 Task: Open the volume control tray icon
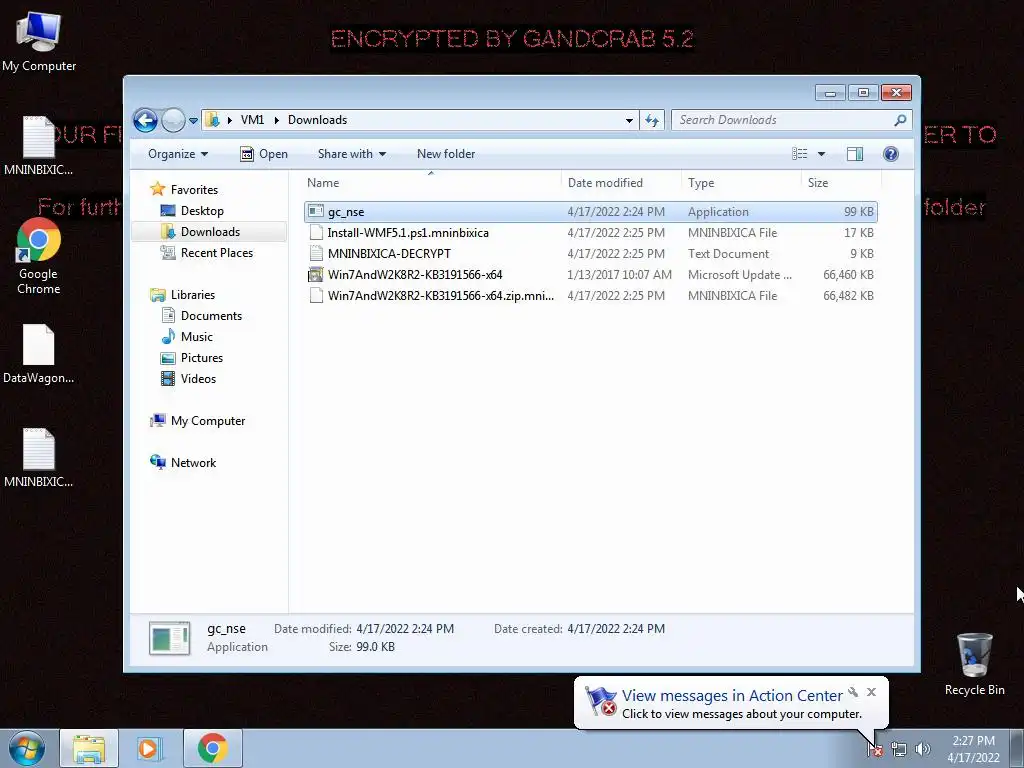tap(923, 749)
